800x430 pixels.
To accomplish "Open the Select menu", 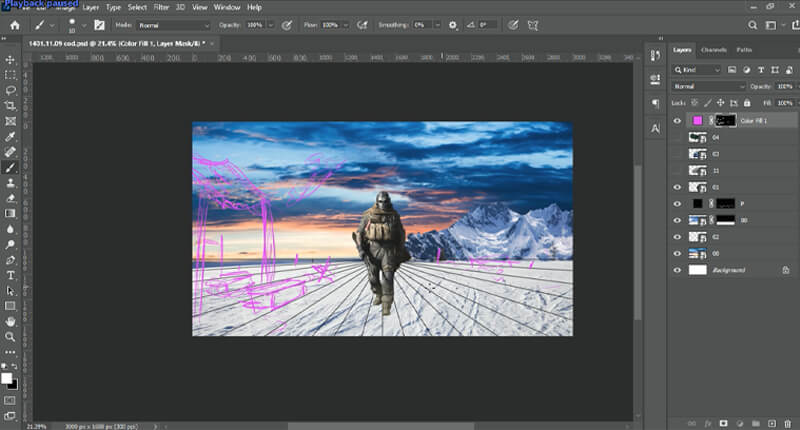I will pos(137,7).
